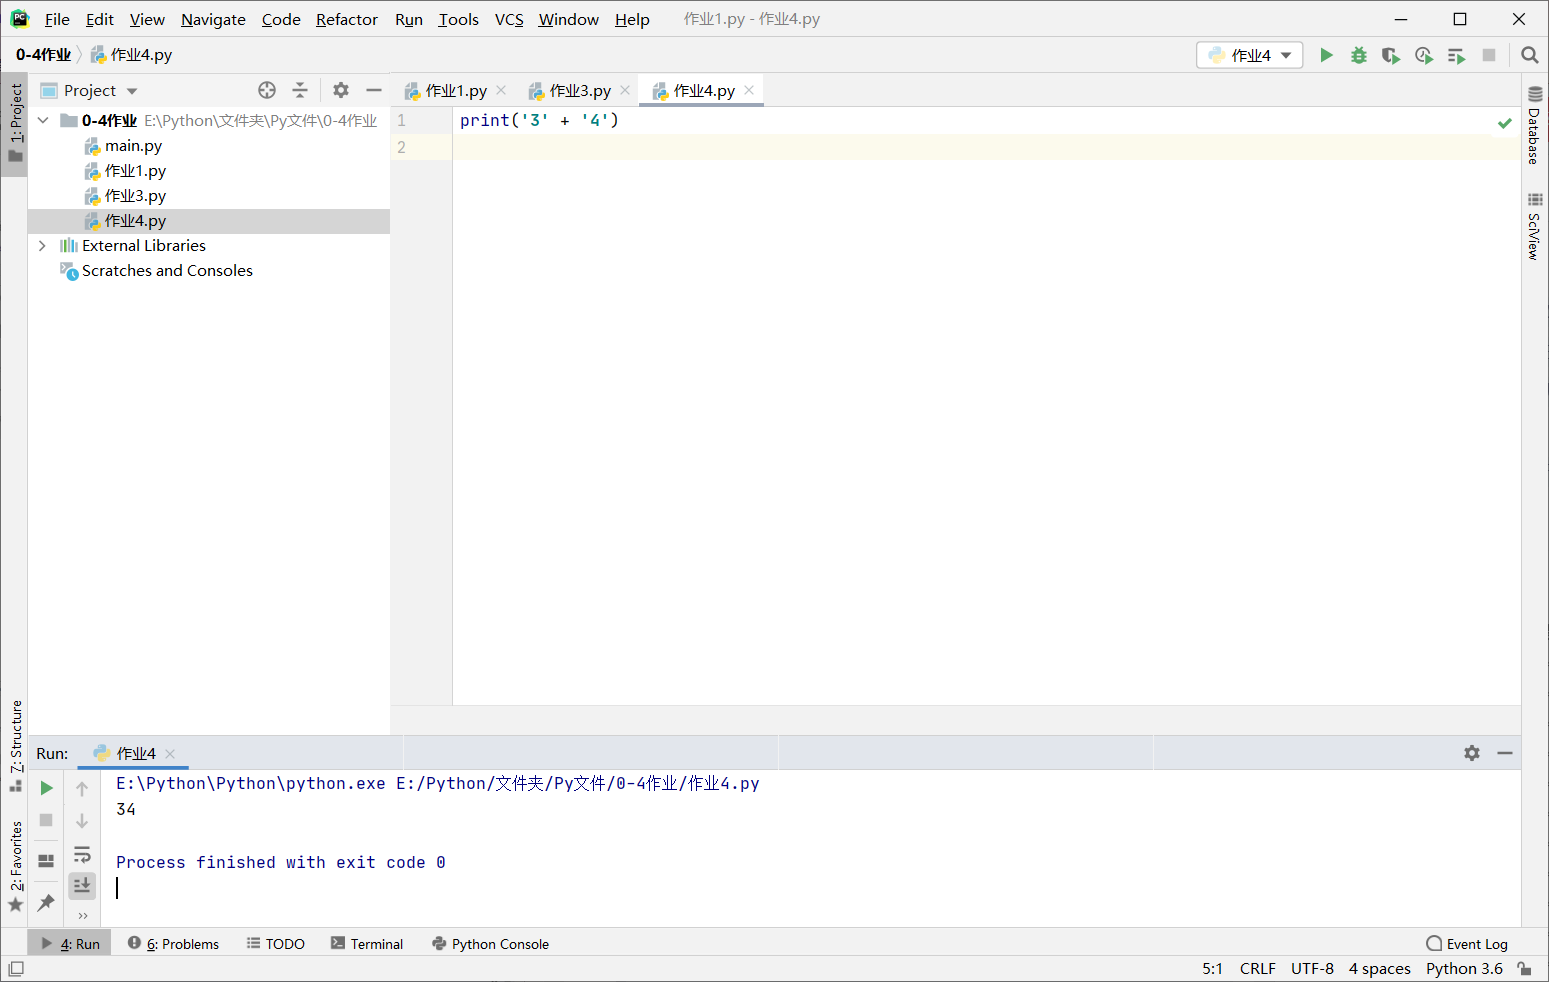This screenshot has height=982, width=1549.
Task: Open the Database tool window
Action: 1534,125
